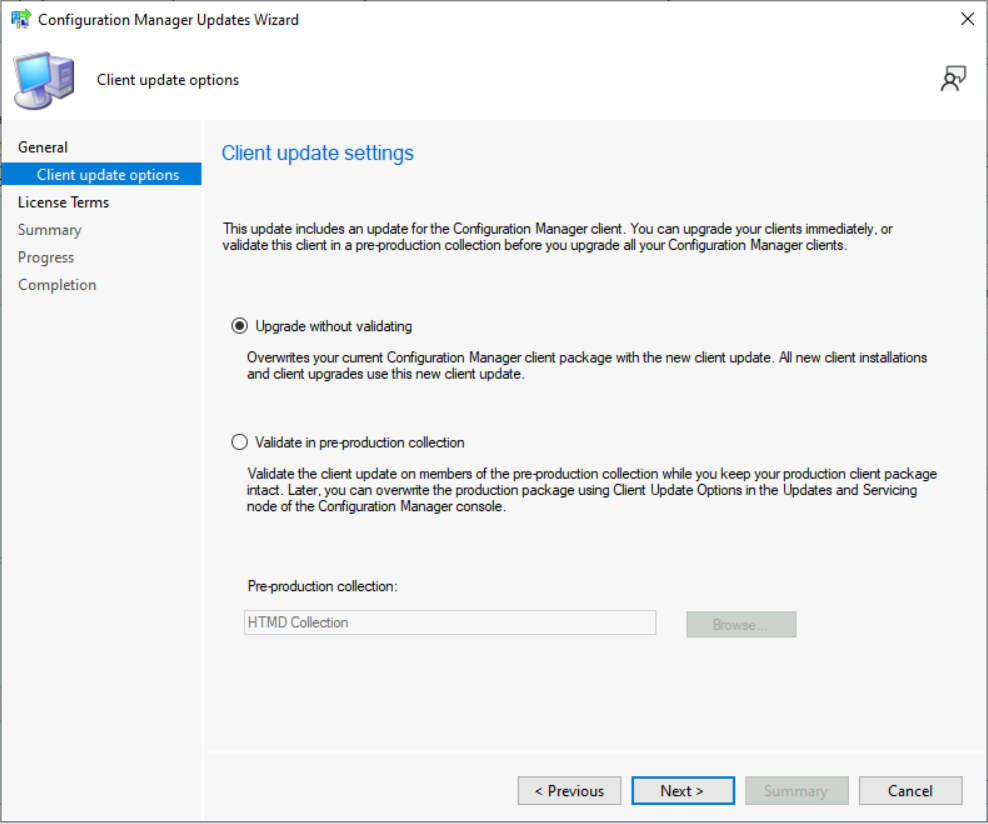Click the Client update settings heading

[318, 153]
